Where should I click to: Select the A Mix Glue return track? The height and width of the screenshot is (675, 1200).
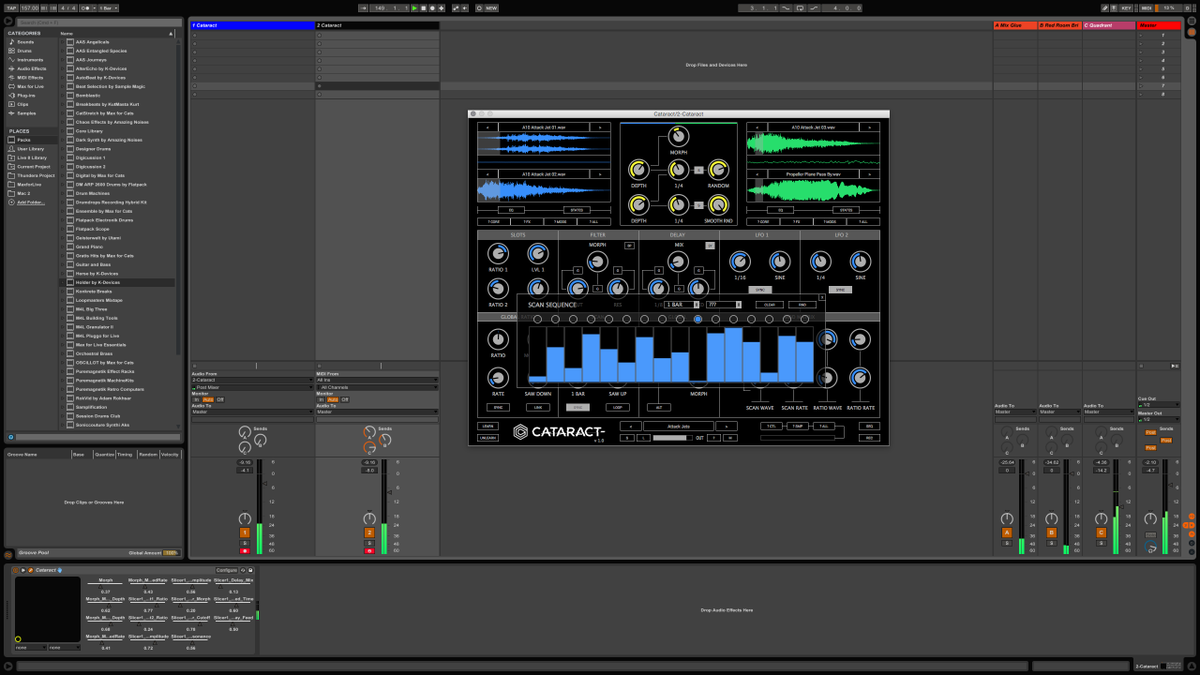pyautogui.click(x=1015, y=25)
